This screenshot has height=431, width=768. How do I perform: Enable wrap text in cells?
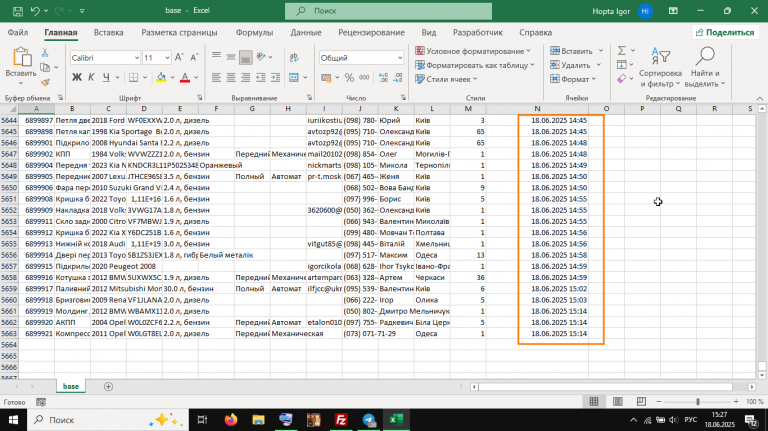tap(294, 58)
